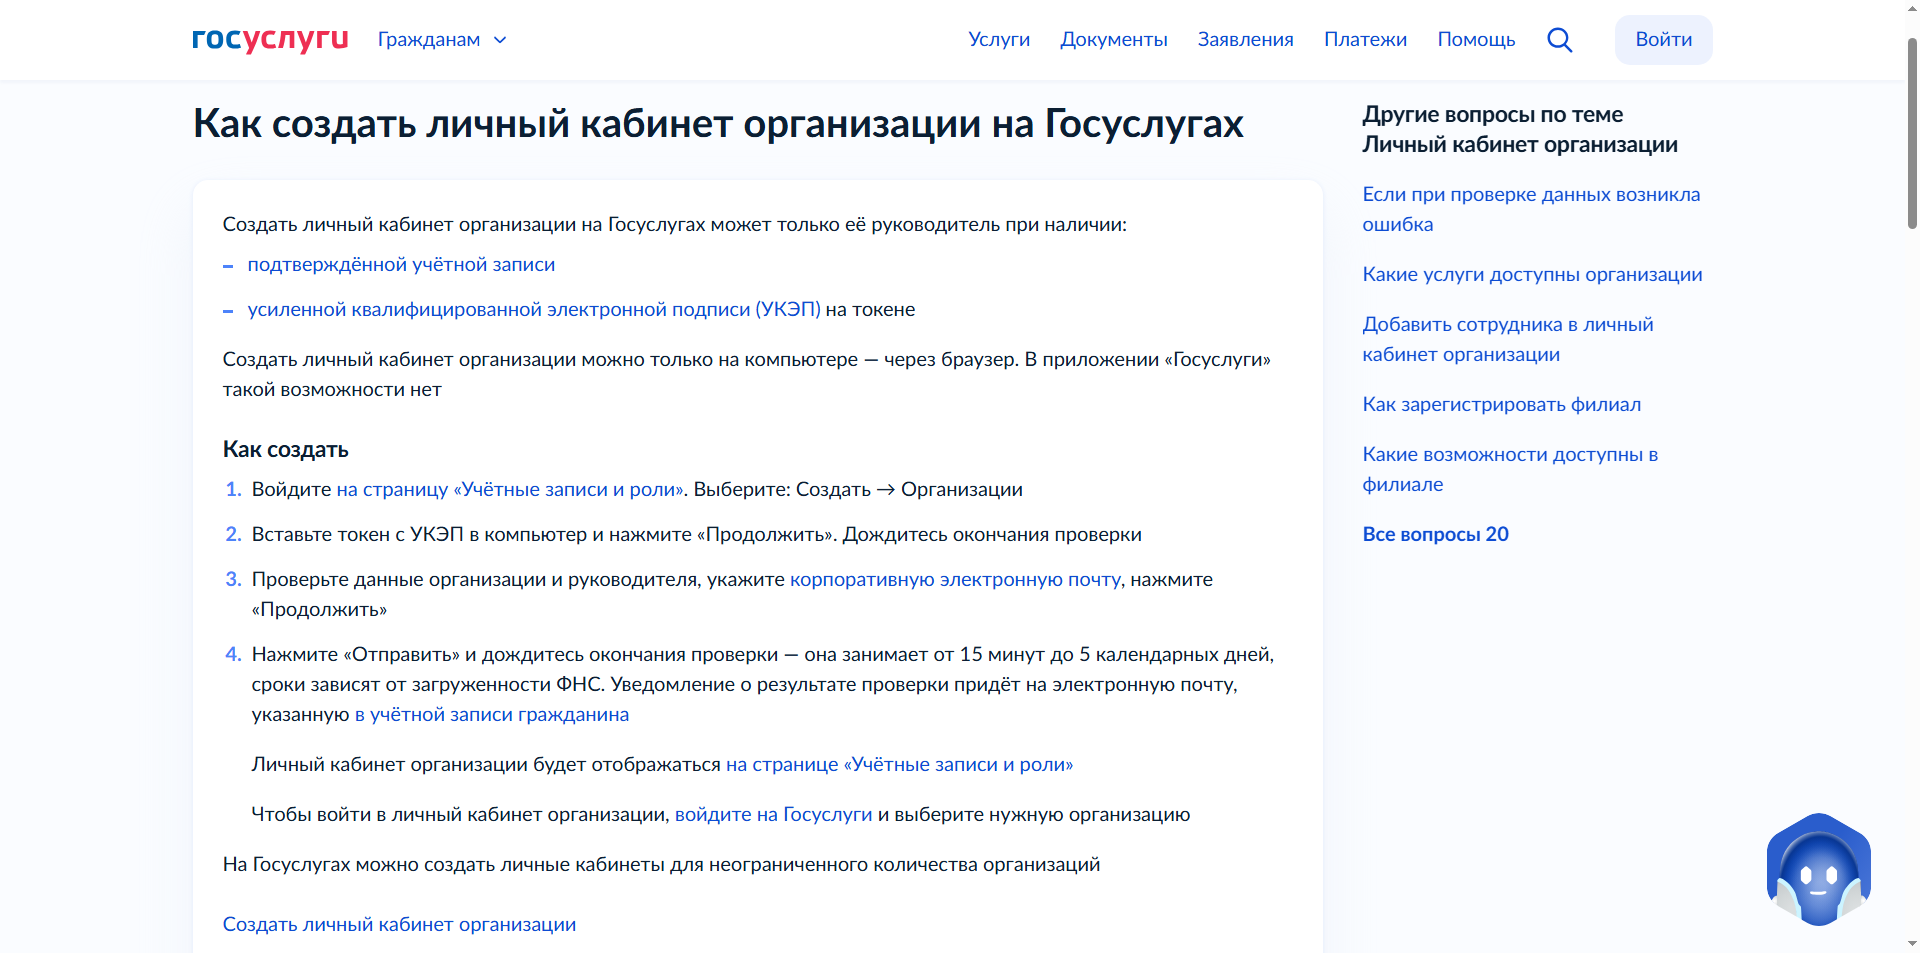Click the Как создать heading
This screenshot has width=1920, height=953.
(285, 449)
